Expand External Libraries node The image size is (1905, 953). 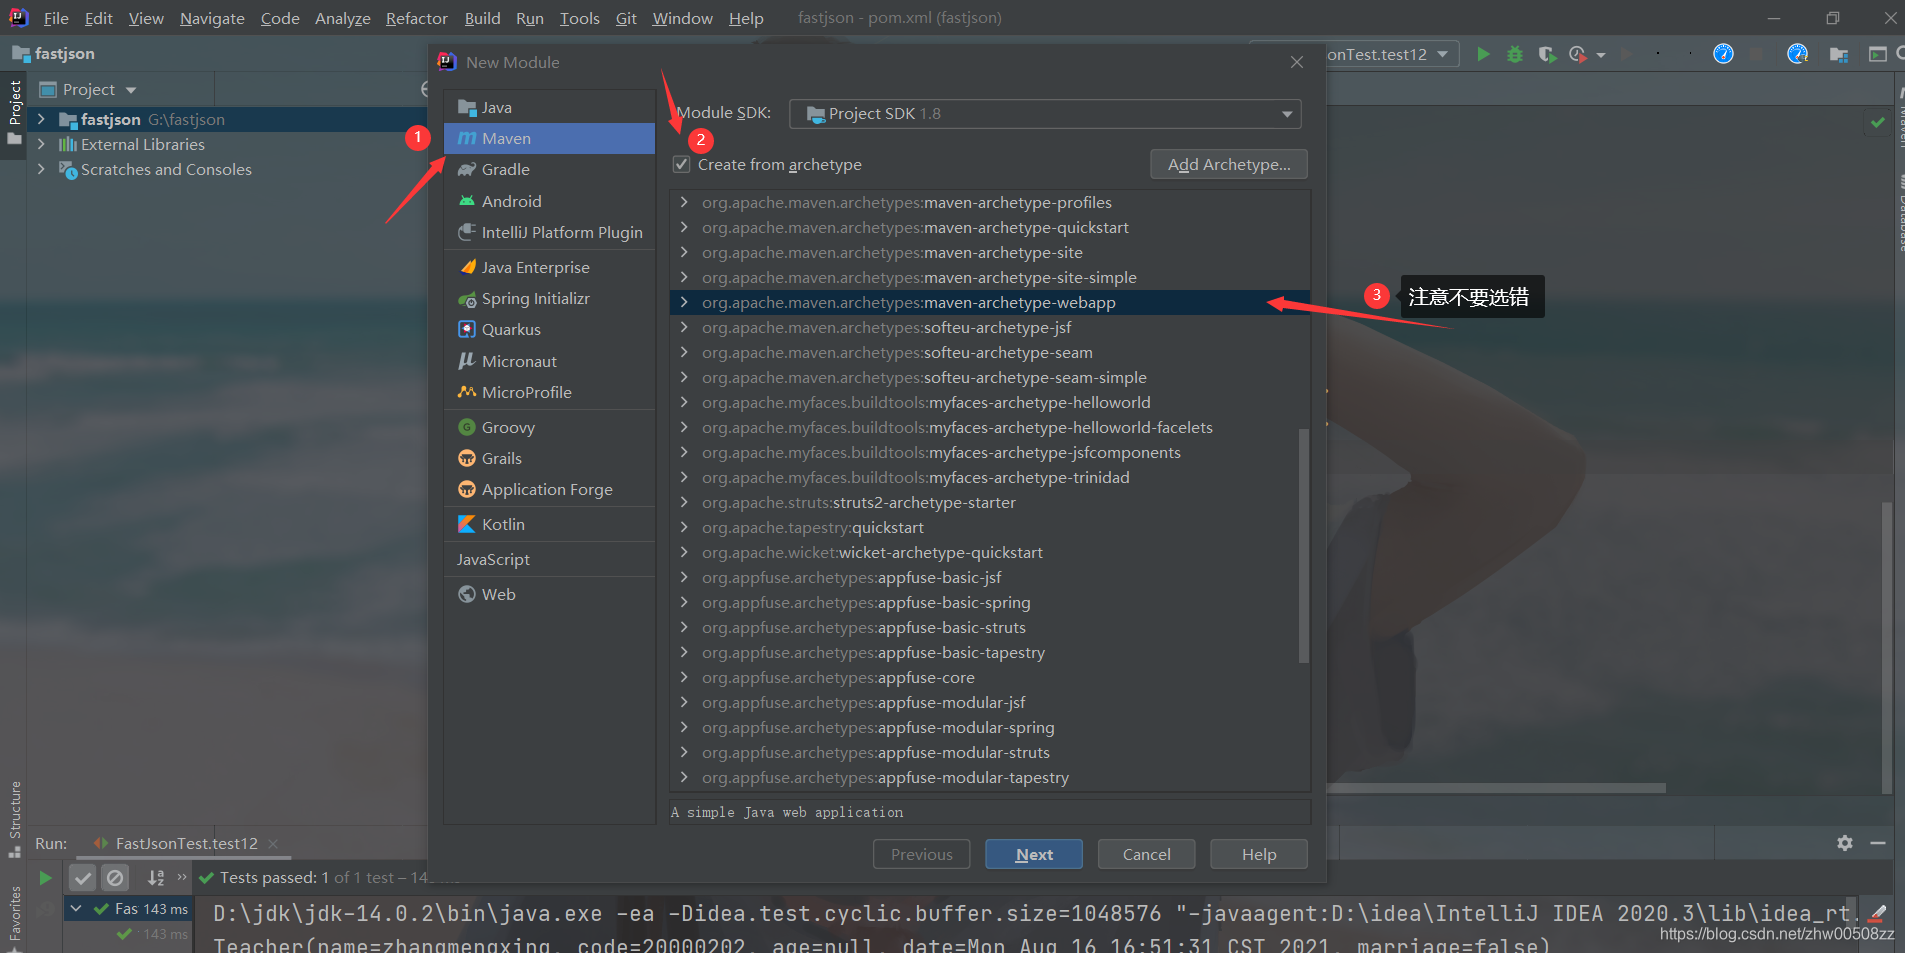click(x=41, y=144)
